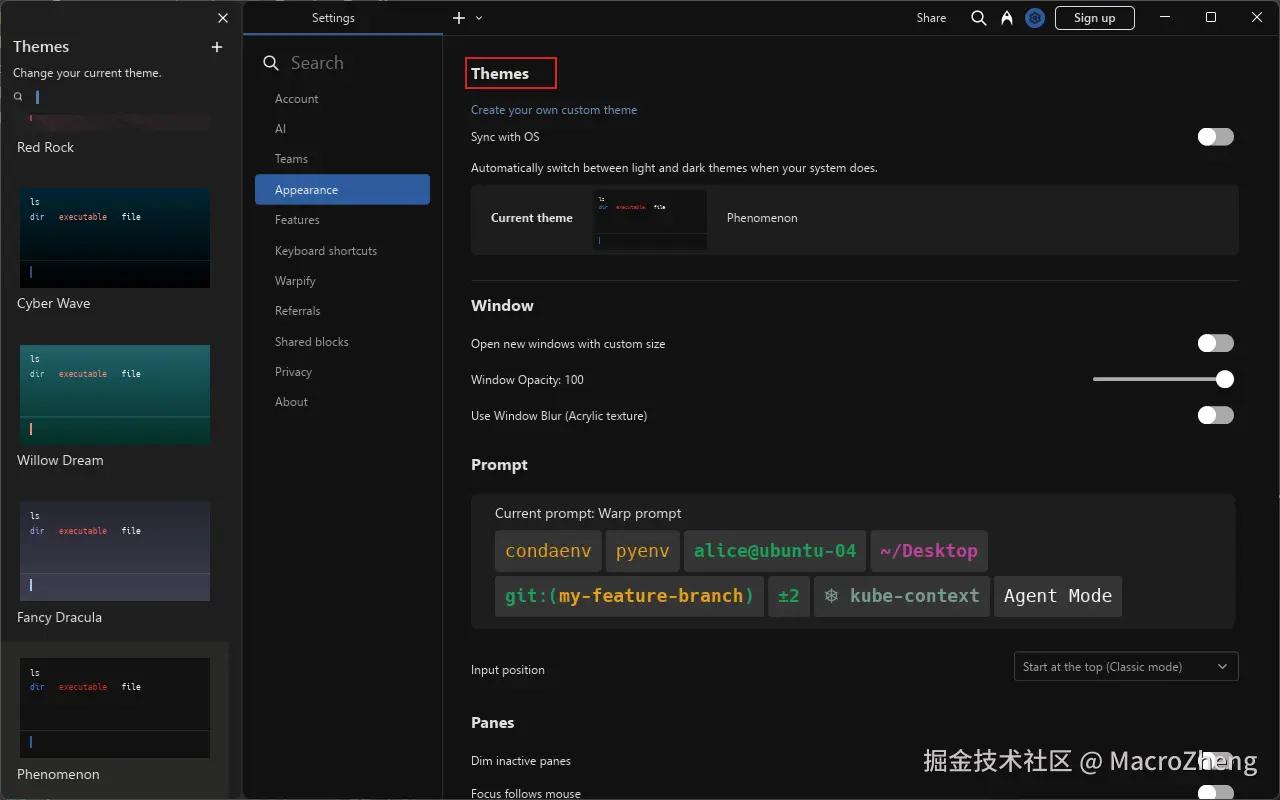Click the pyenv prompt chip
The image size is (1280, 800).
[x=643, y=551]
